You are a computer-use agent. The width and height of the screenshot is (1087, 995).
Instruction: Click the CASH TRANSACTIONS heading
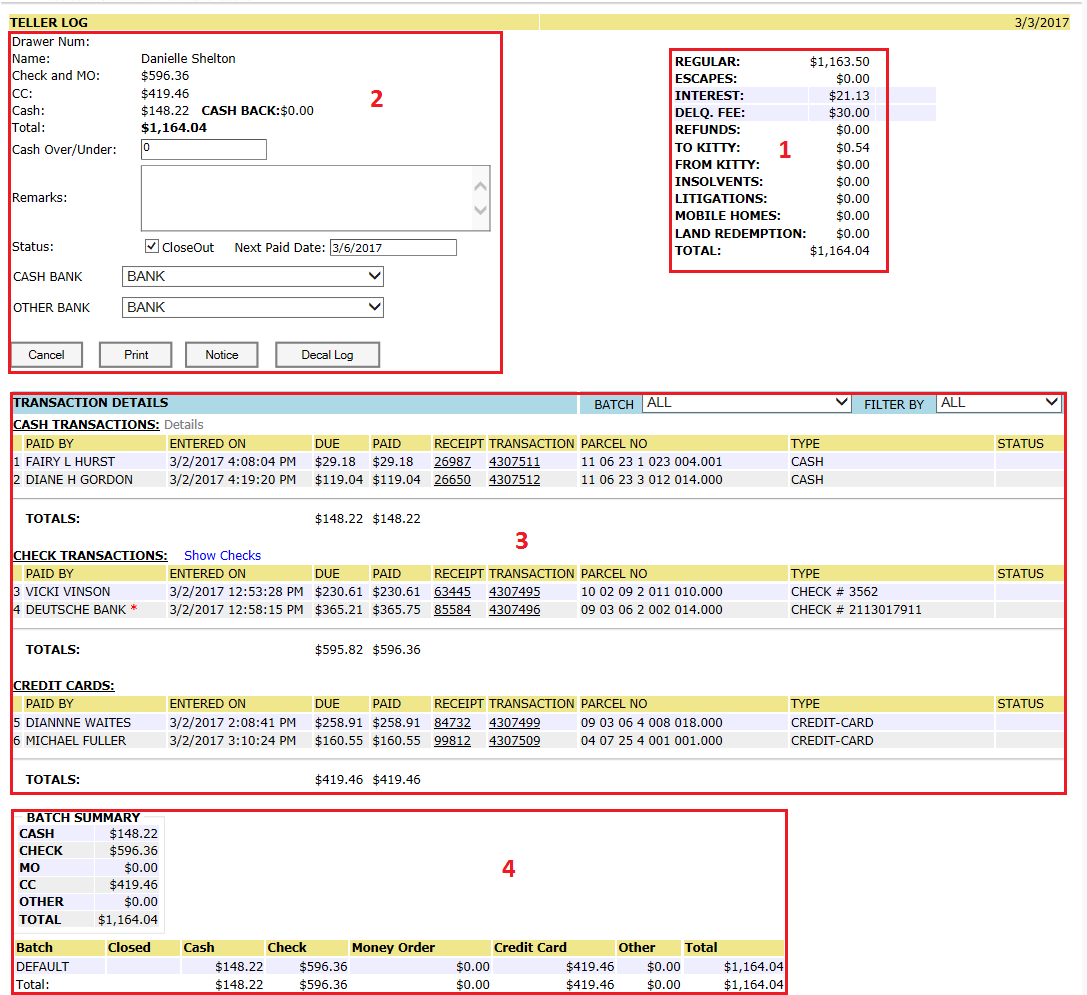point(86,424)
